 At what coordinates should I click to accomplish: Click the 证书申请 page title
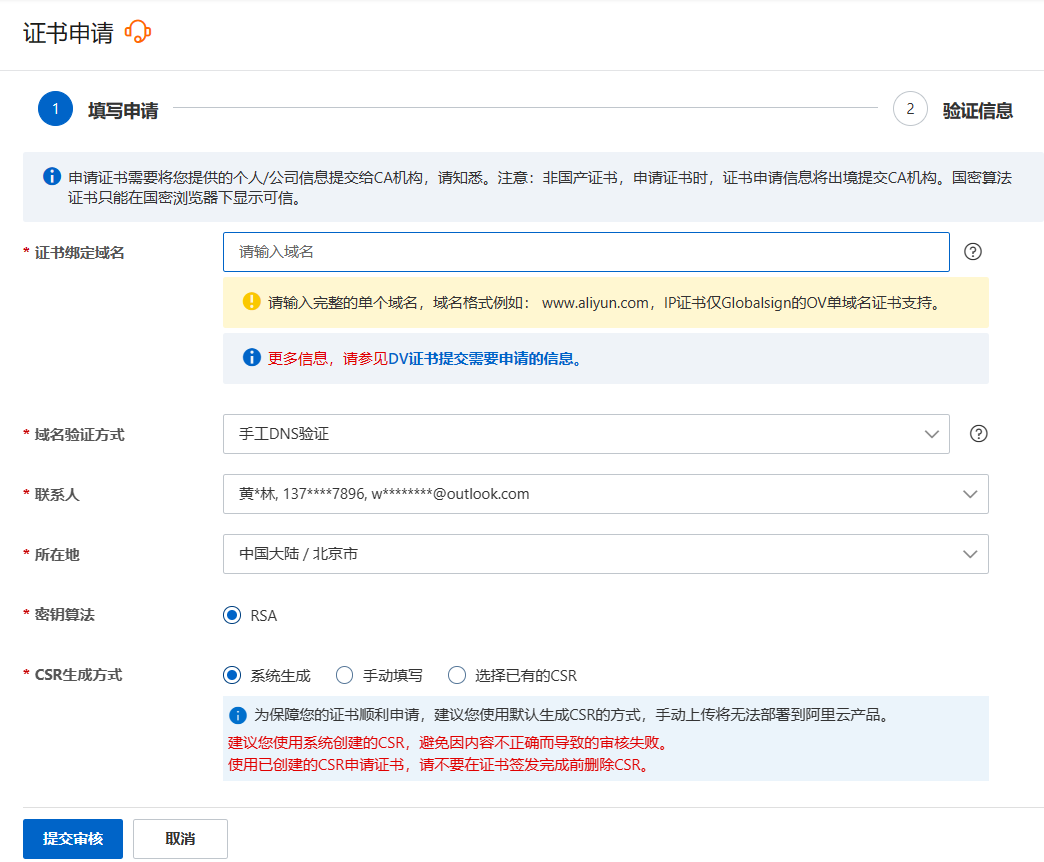(x=68, y=33)
